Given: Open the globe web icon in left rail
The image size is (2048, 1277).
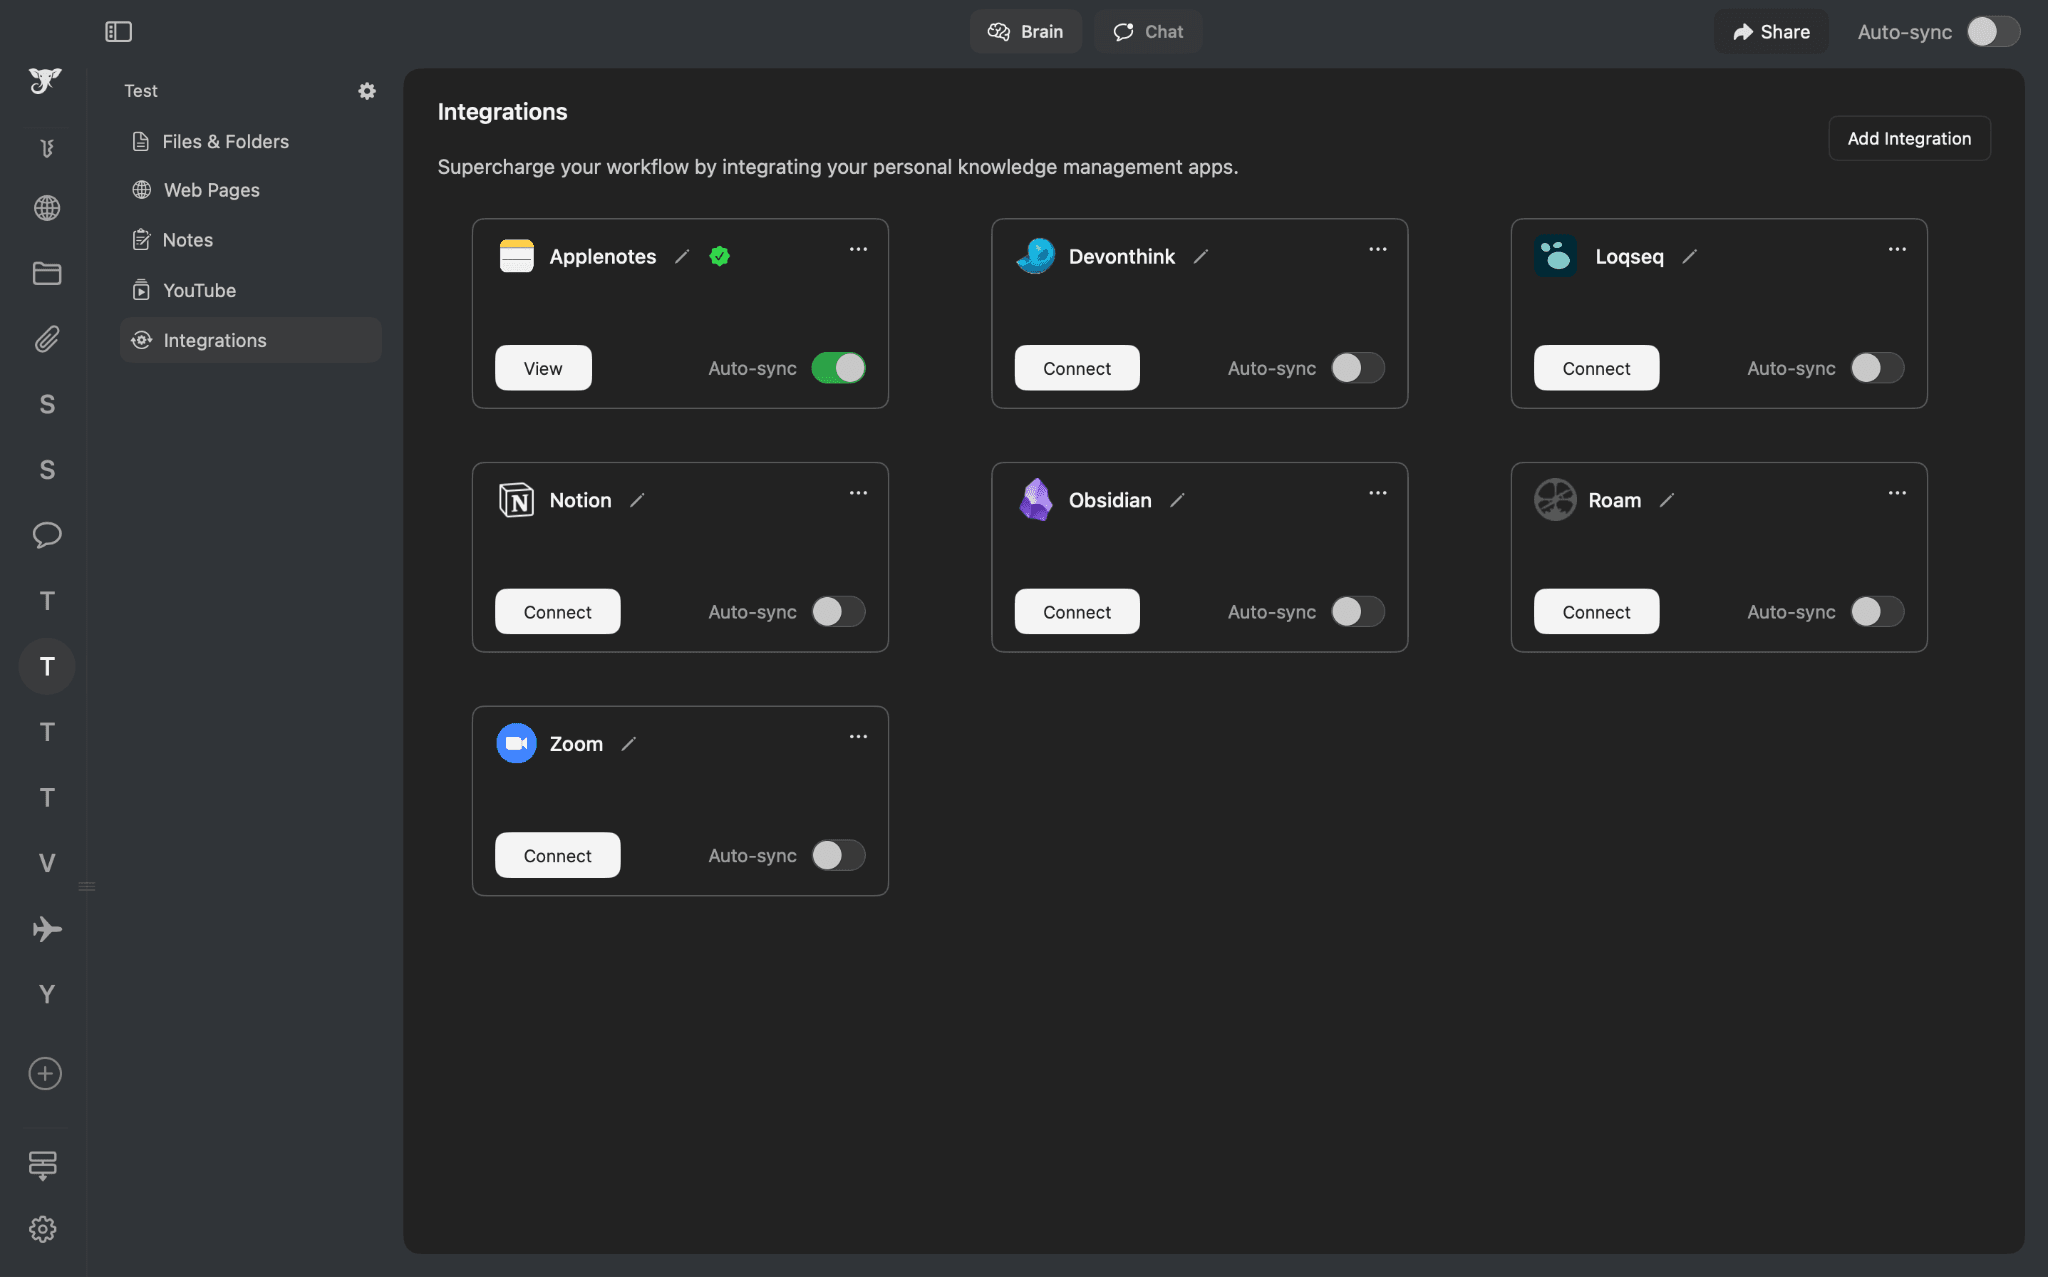Looking at the screenshot, I should 47,208.
